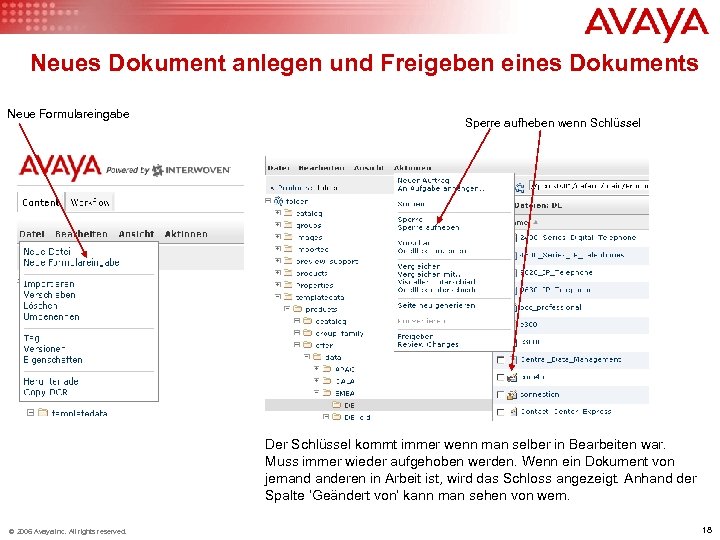Select Eigenschaften in the Datei menu
The height and width of the screenshot is (540, 720).
tap(53, 360)
